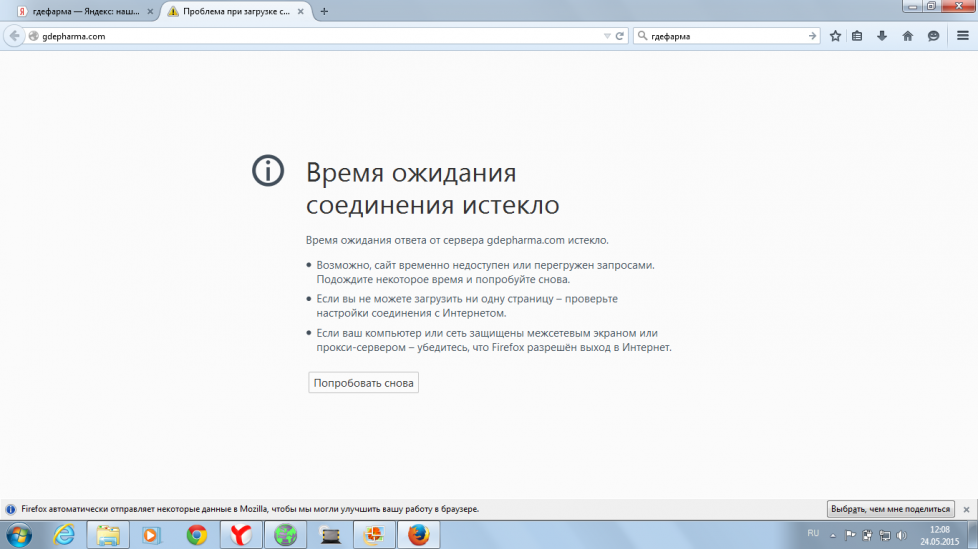
Task: Click Выбрать, чем мне поделиться button
Action: (889, 509)
